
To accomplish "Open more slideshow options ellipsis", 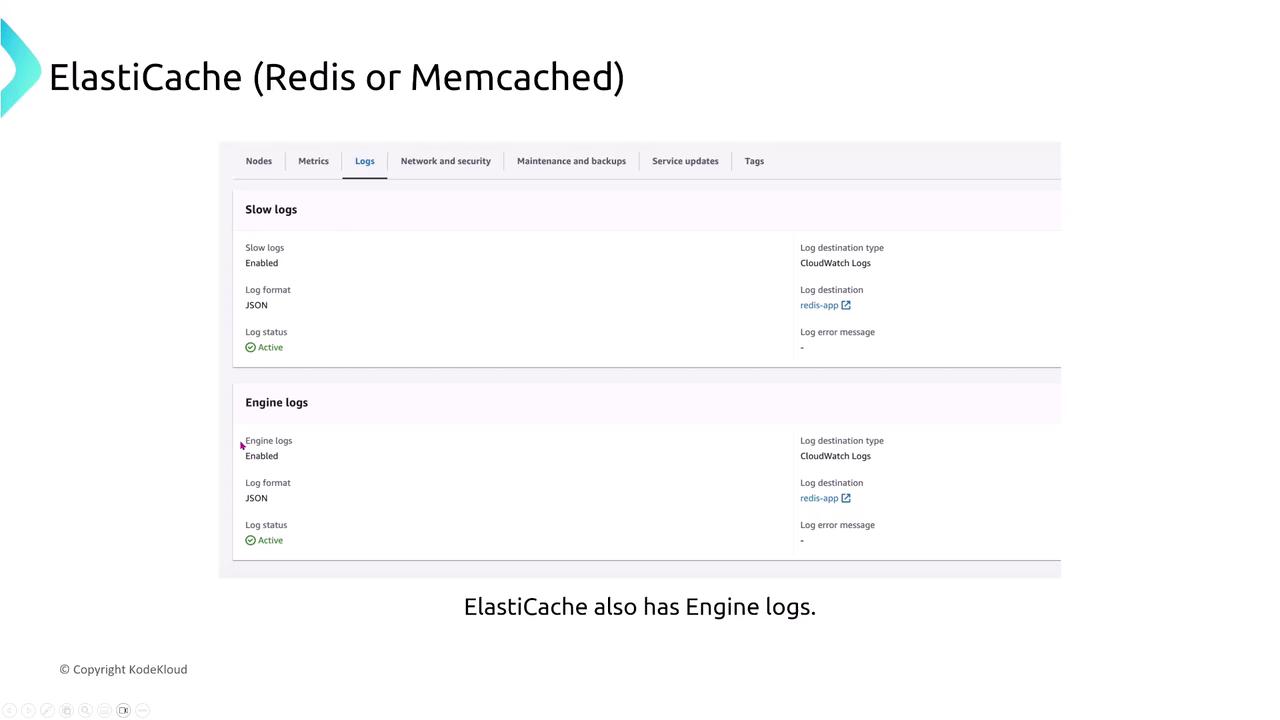I will (x=143, y=710).
